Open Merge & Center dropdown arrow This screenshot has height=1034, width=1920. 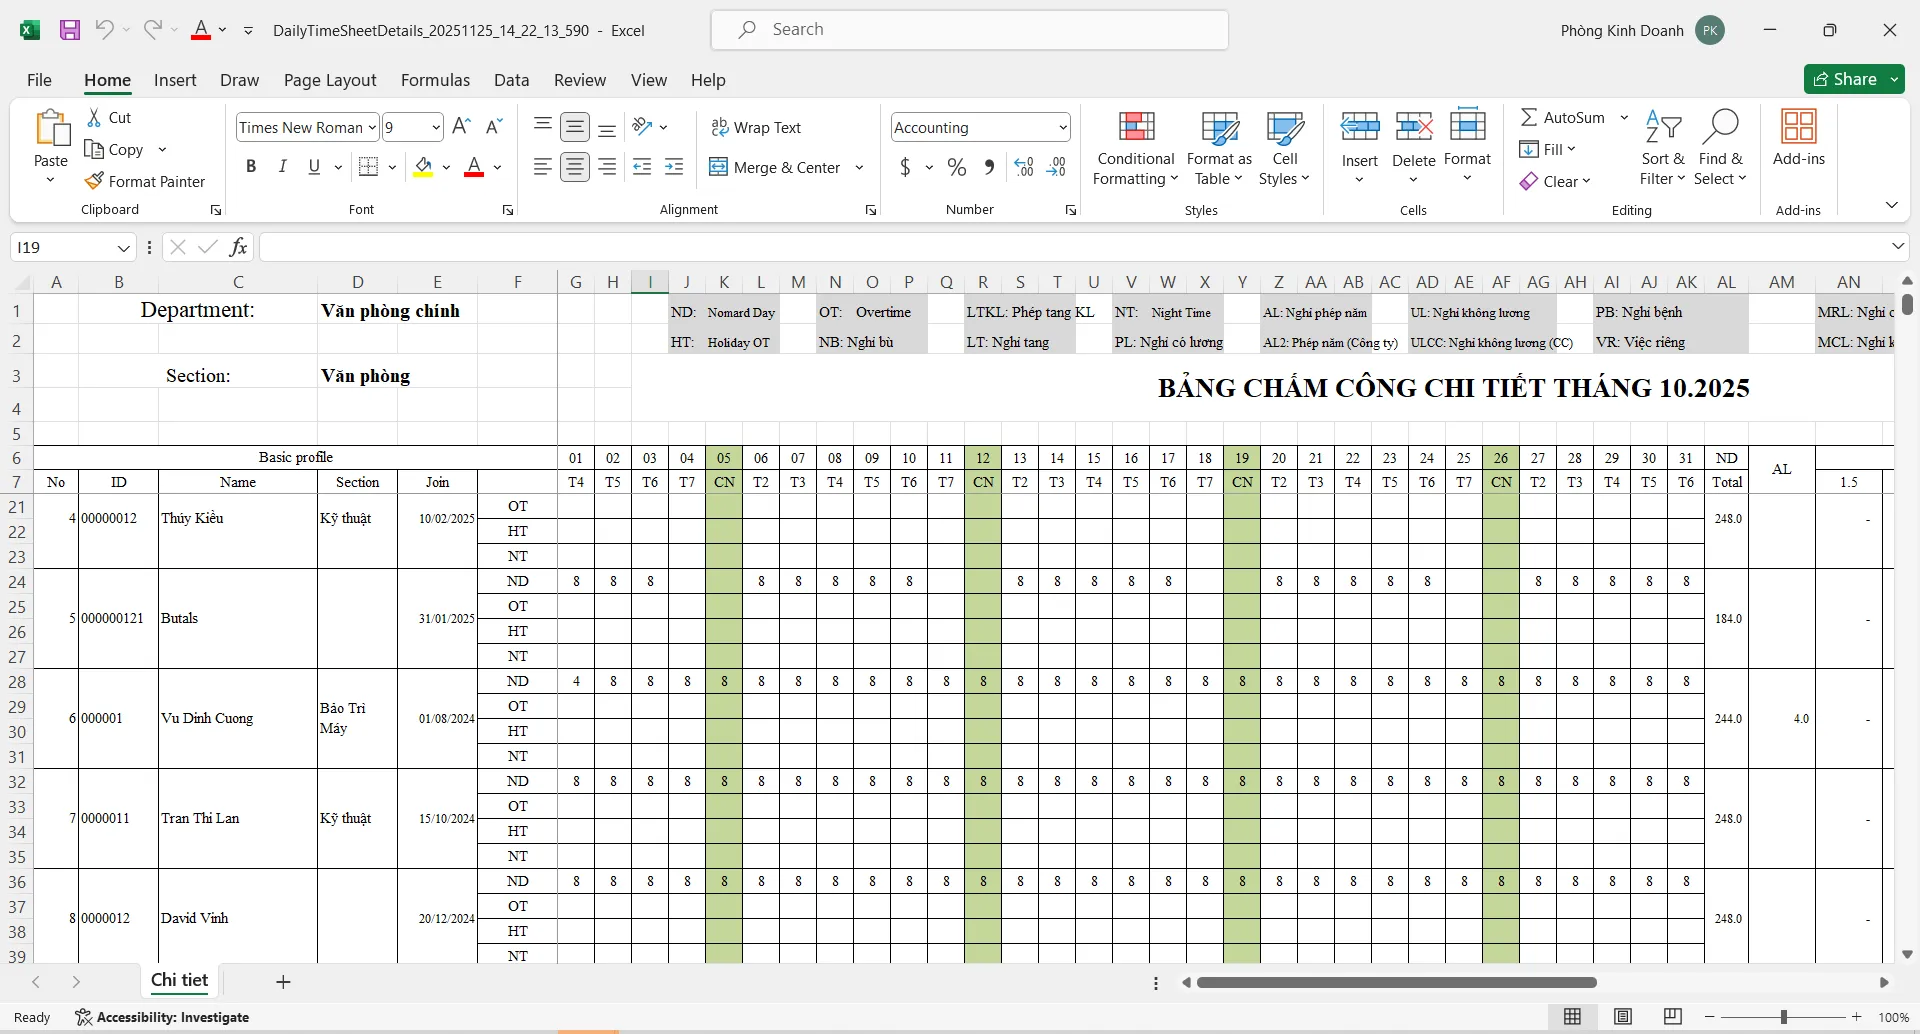[x=859, y=167]
